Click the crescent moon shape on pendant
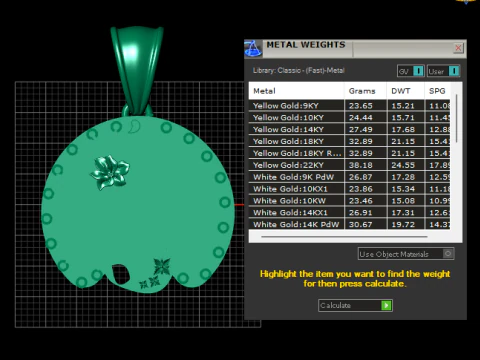Image resolution: width=480 pixels, height=360 pixels. pyautogui.click(x=135, y=126)
